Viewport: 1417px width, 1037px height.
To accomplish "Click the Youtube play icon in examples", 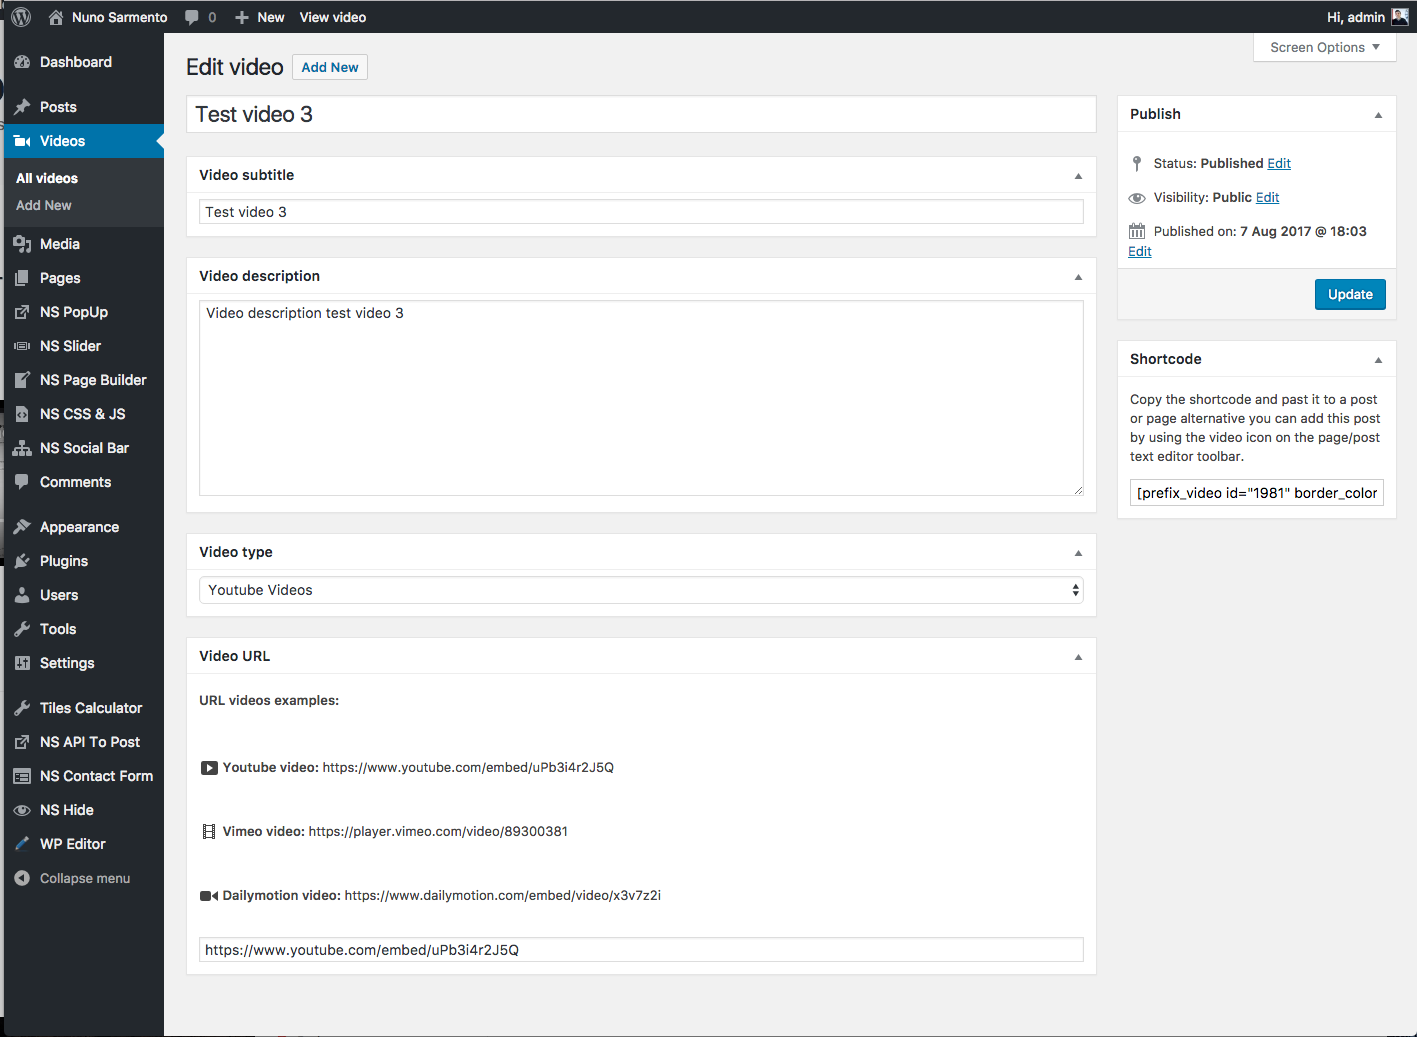I will (209, 768).
